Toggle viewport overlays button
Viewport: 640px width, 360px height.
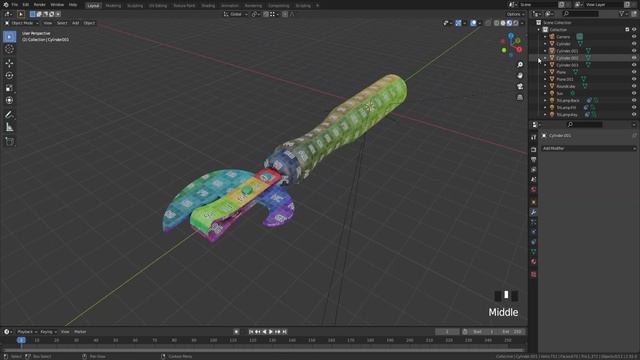(473, 23)
